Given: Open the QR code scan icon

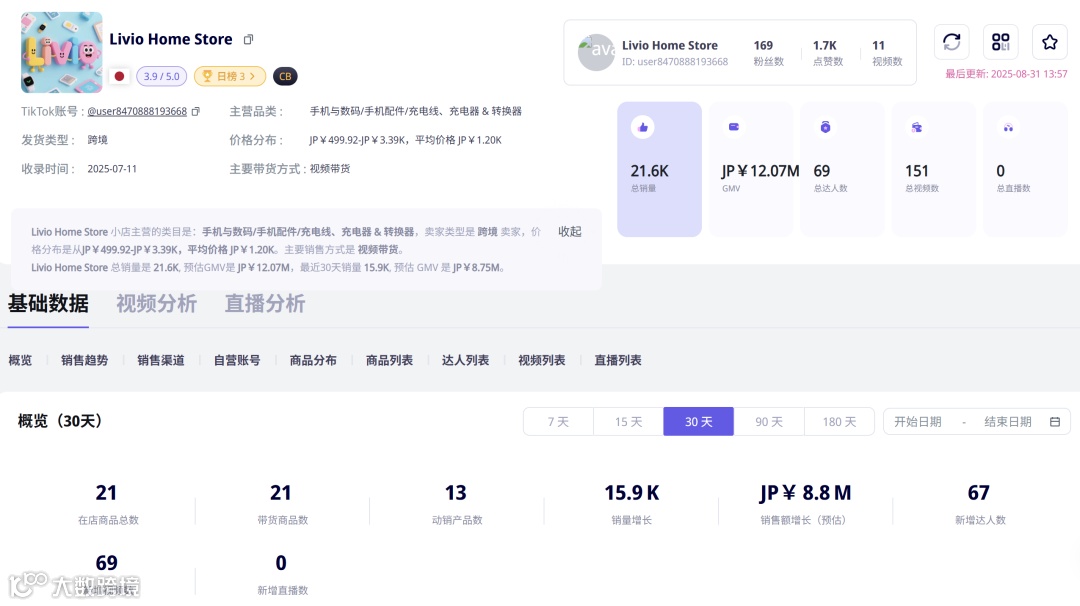Looking at the screenshot, I should 1000,42.
